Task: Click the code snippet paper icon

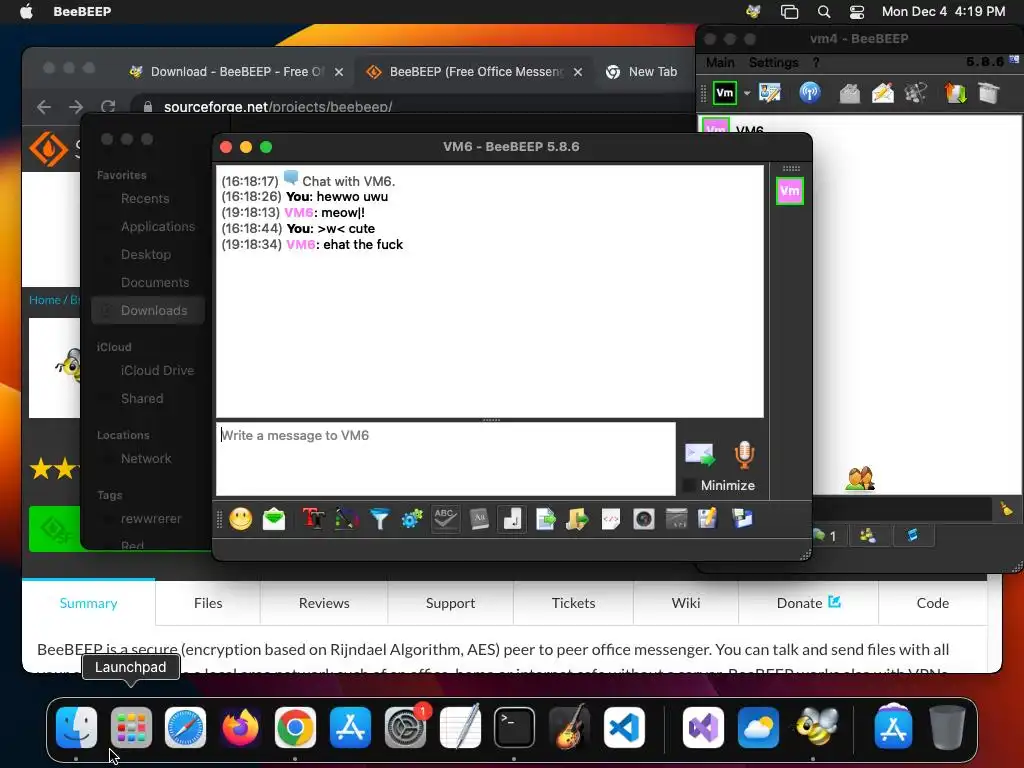Action: (x=611, y=519)
